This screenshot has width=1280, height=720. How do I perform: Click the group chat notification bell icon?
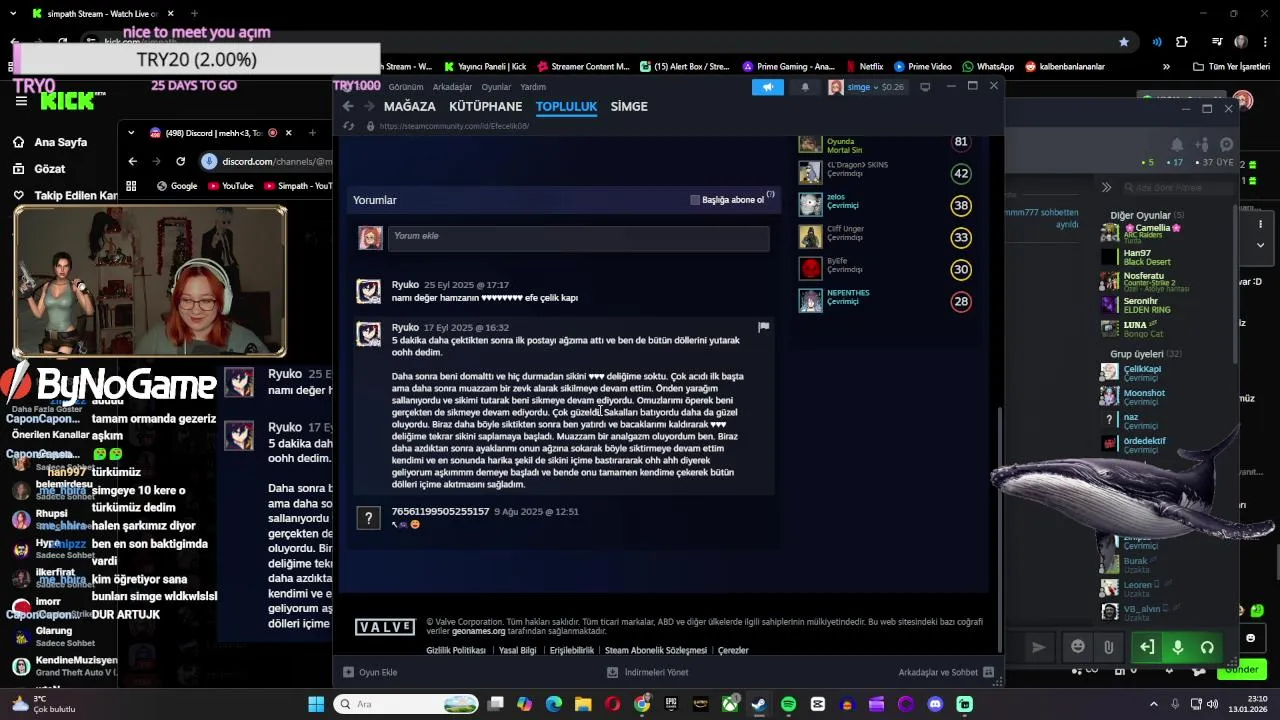(x=1177, y=145)
